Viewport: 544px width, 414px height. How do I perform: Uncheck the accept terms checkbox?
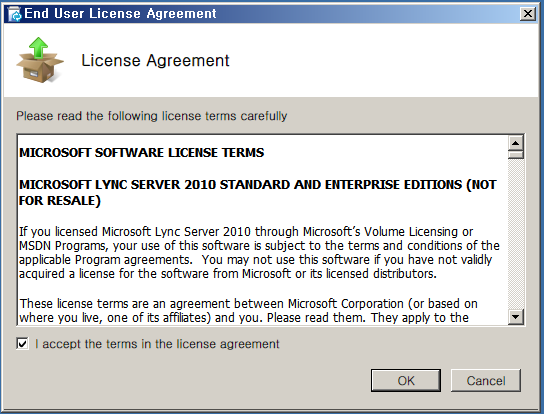click(x=23, y=344)
